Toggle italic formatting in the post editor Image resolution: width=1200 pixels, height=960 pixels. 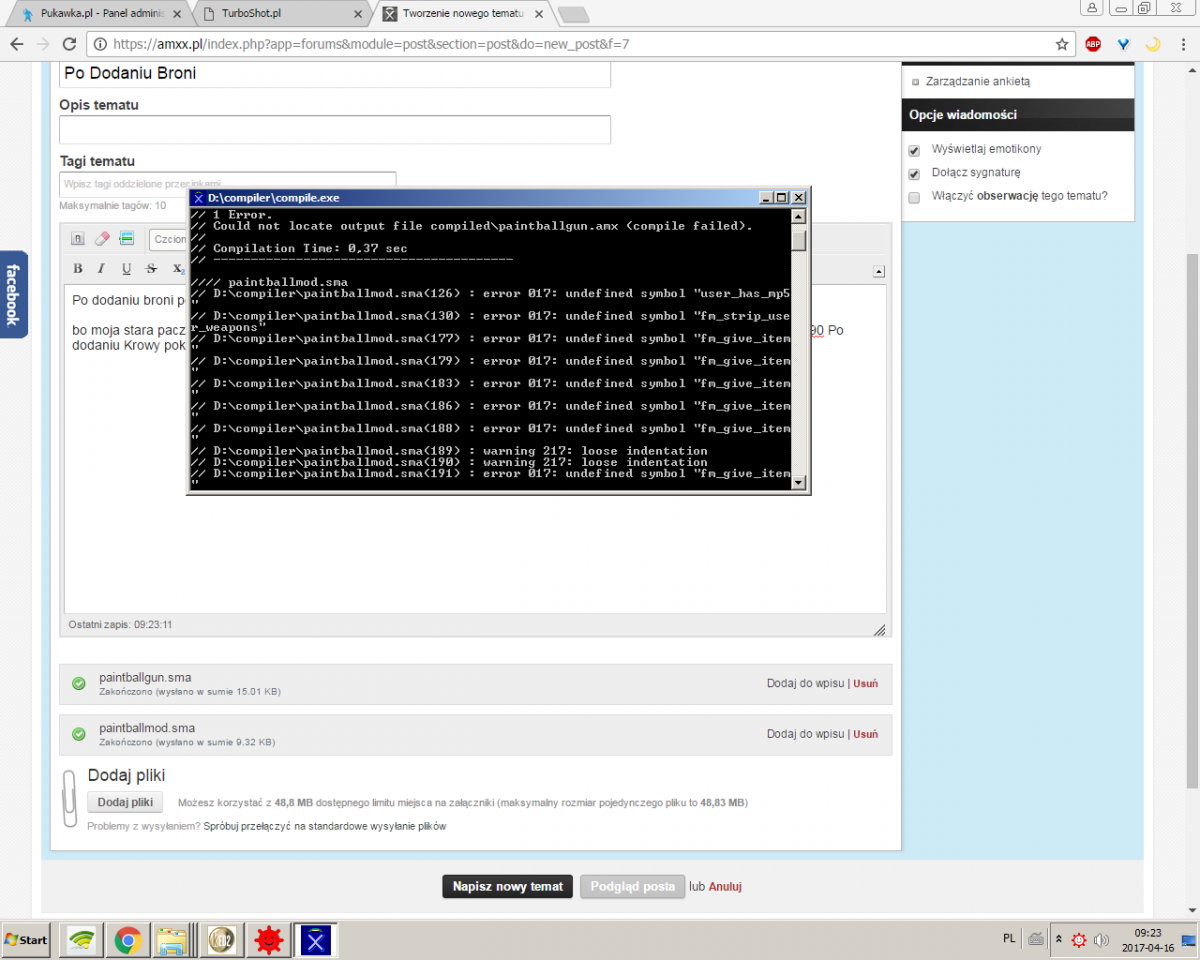pyautogui.click(x=101, y=268)
